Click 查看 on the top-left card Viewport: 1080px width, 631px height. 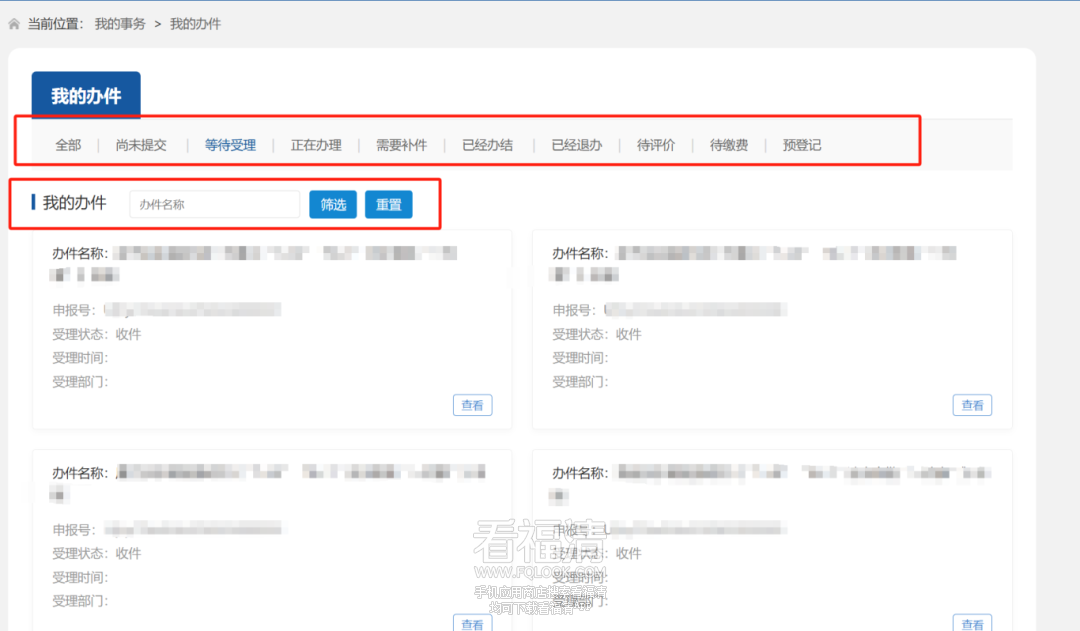[472, 405]
